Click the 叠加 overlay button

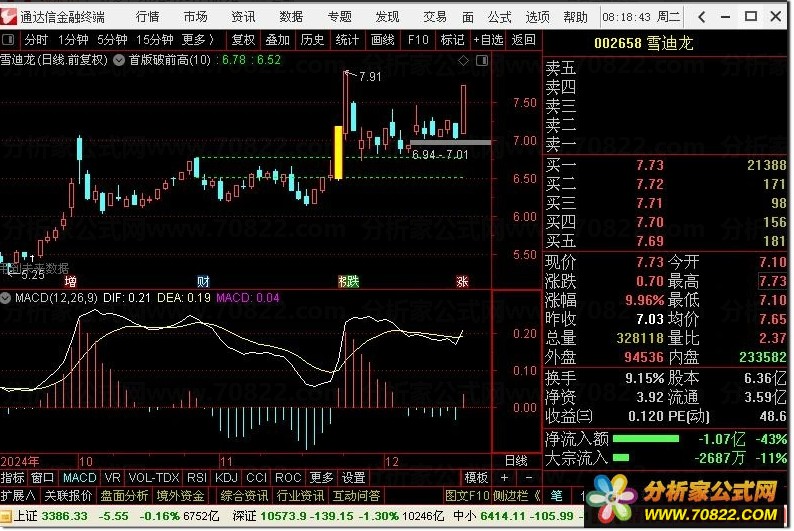pyautogui.click(x=277, y=39)
